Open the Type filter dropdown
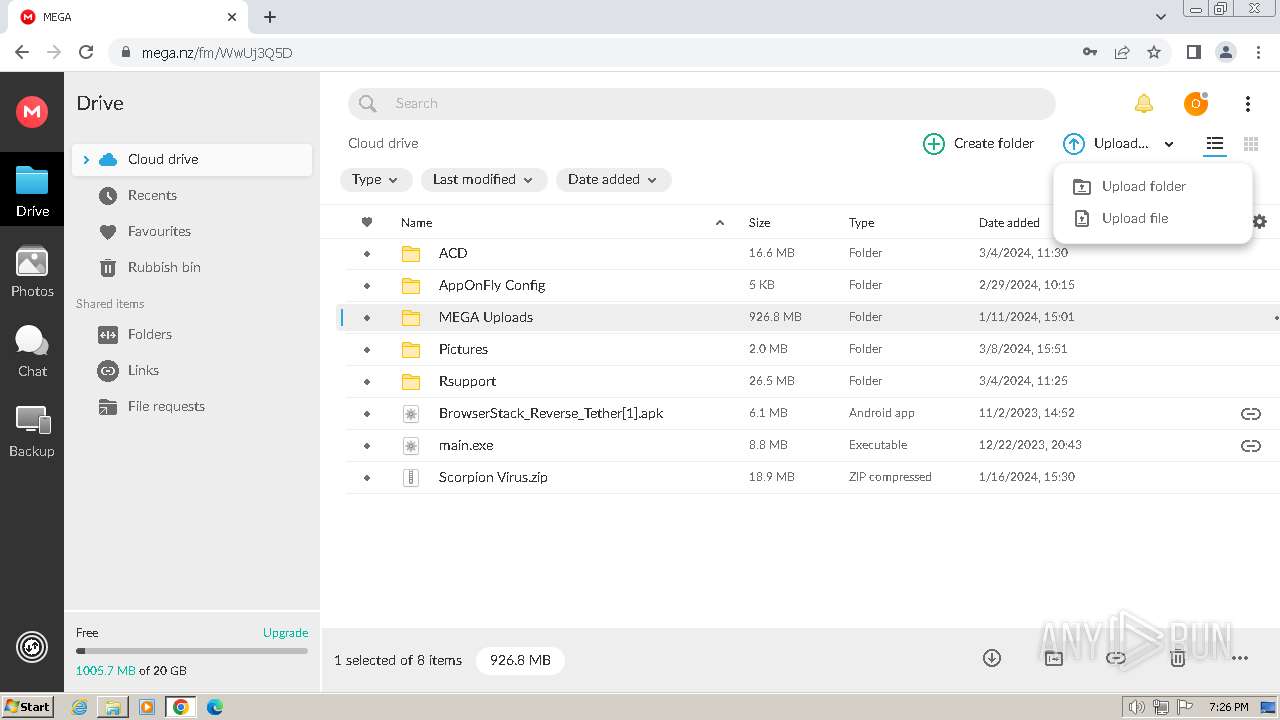This screenshot has width=1280, height=720. pyautogui.click(x=376, y=180)
